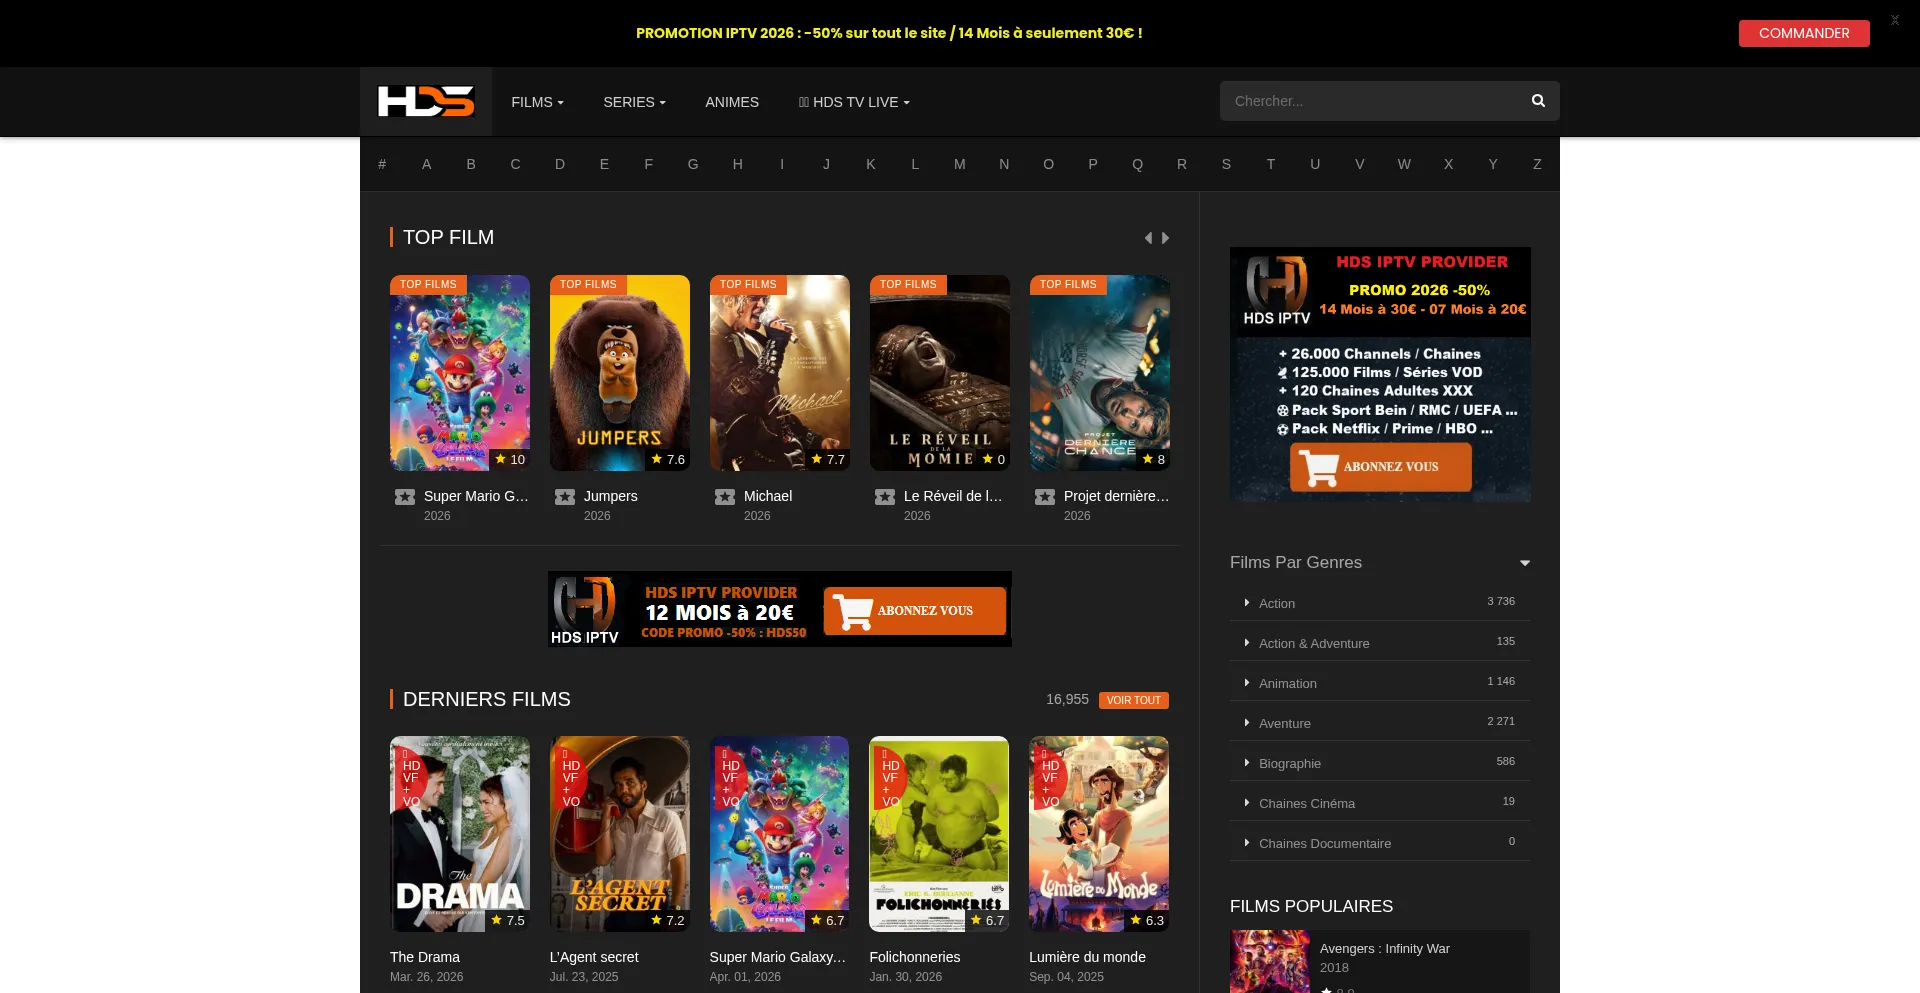Click film icon beside Jumpers title
The width and height of the screenshot is (1920, 993).
coord(565,497)
